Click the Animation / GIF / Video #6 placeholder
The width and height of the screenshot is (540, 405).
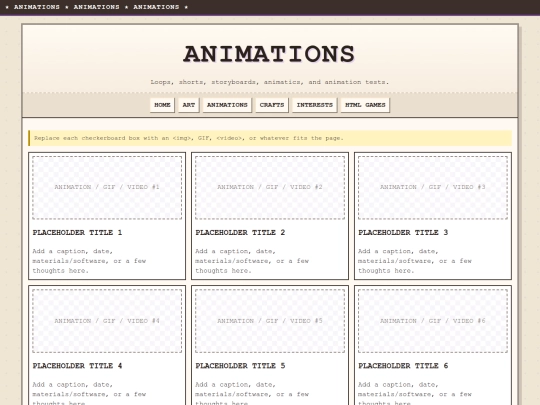433,321
